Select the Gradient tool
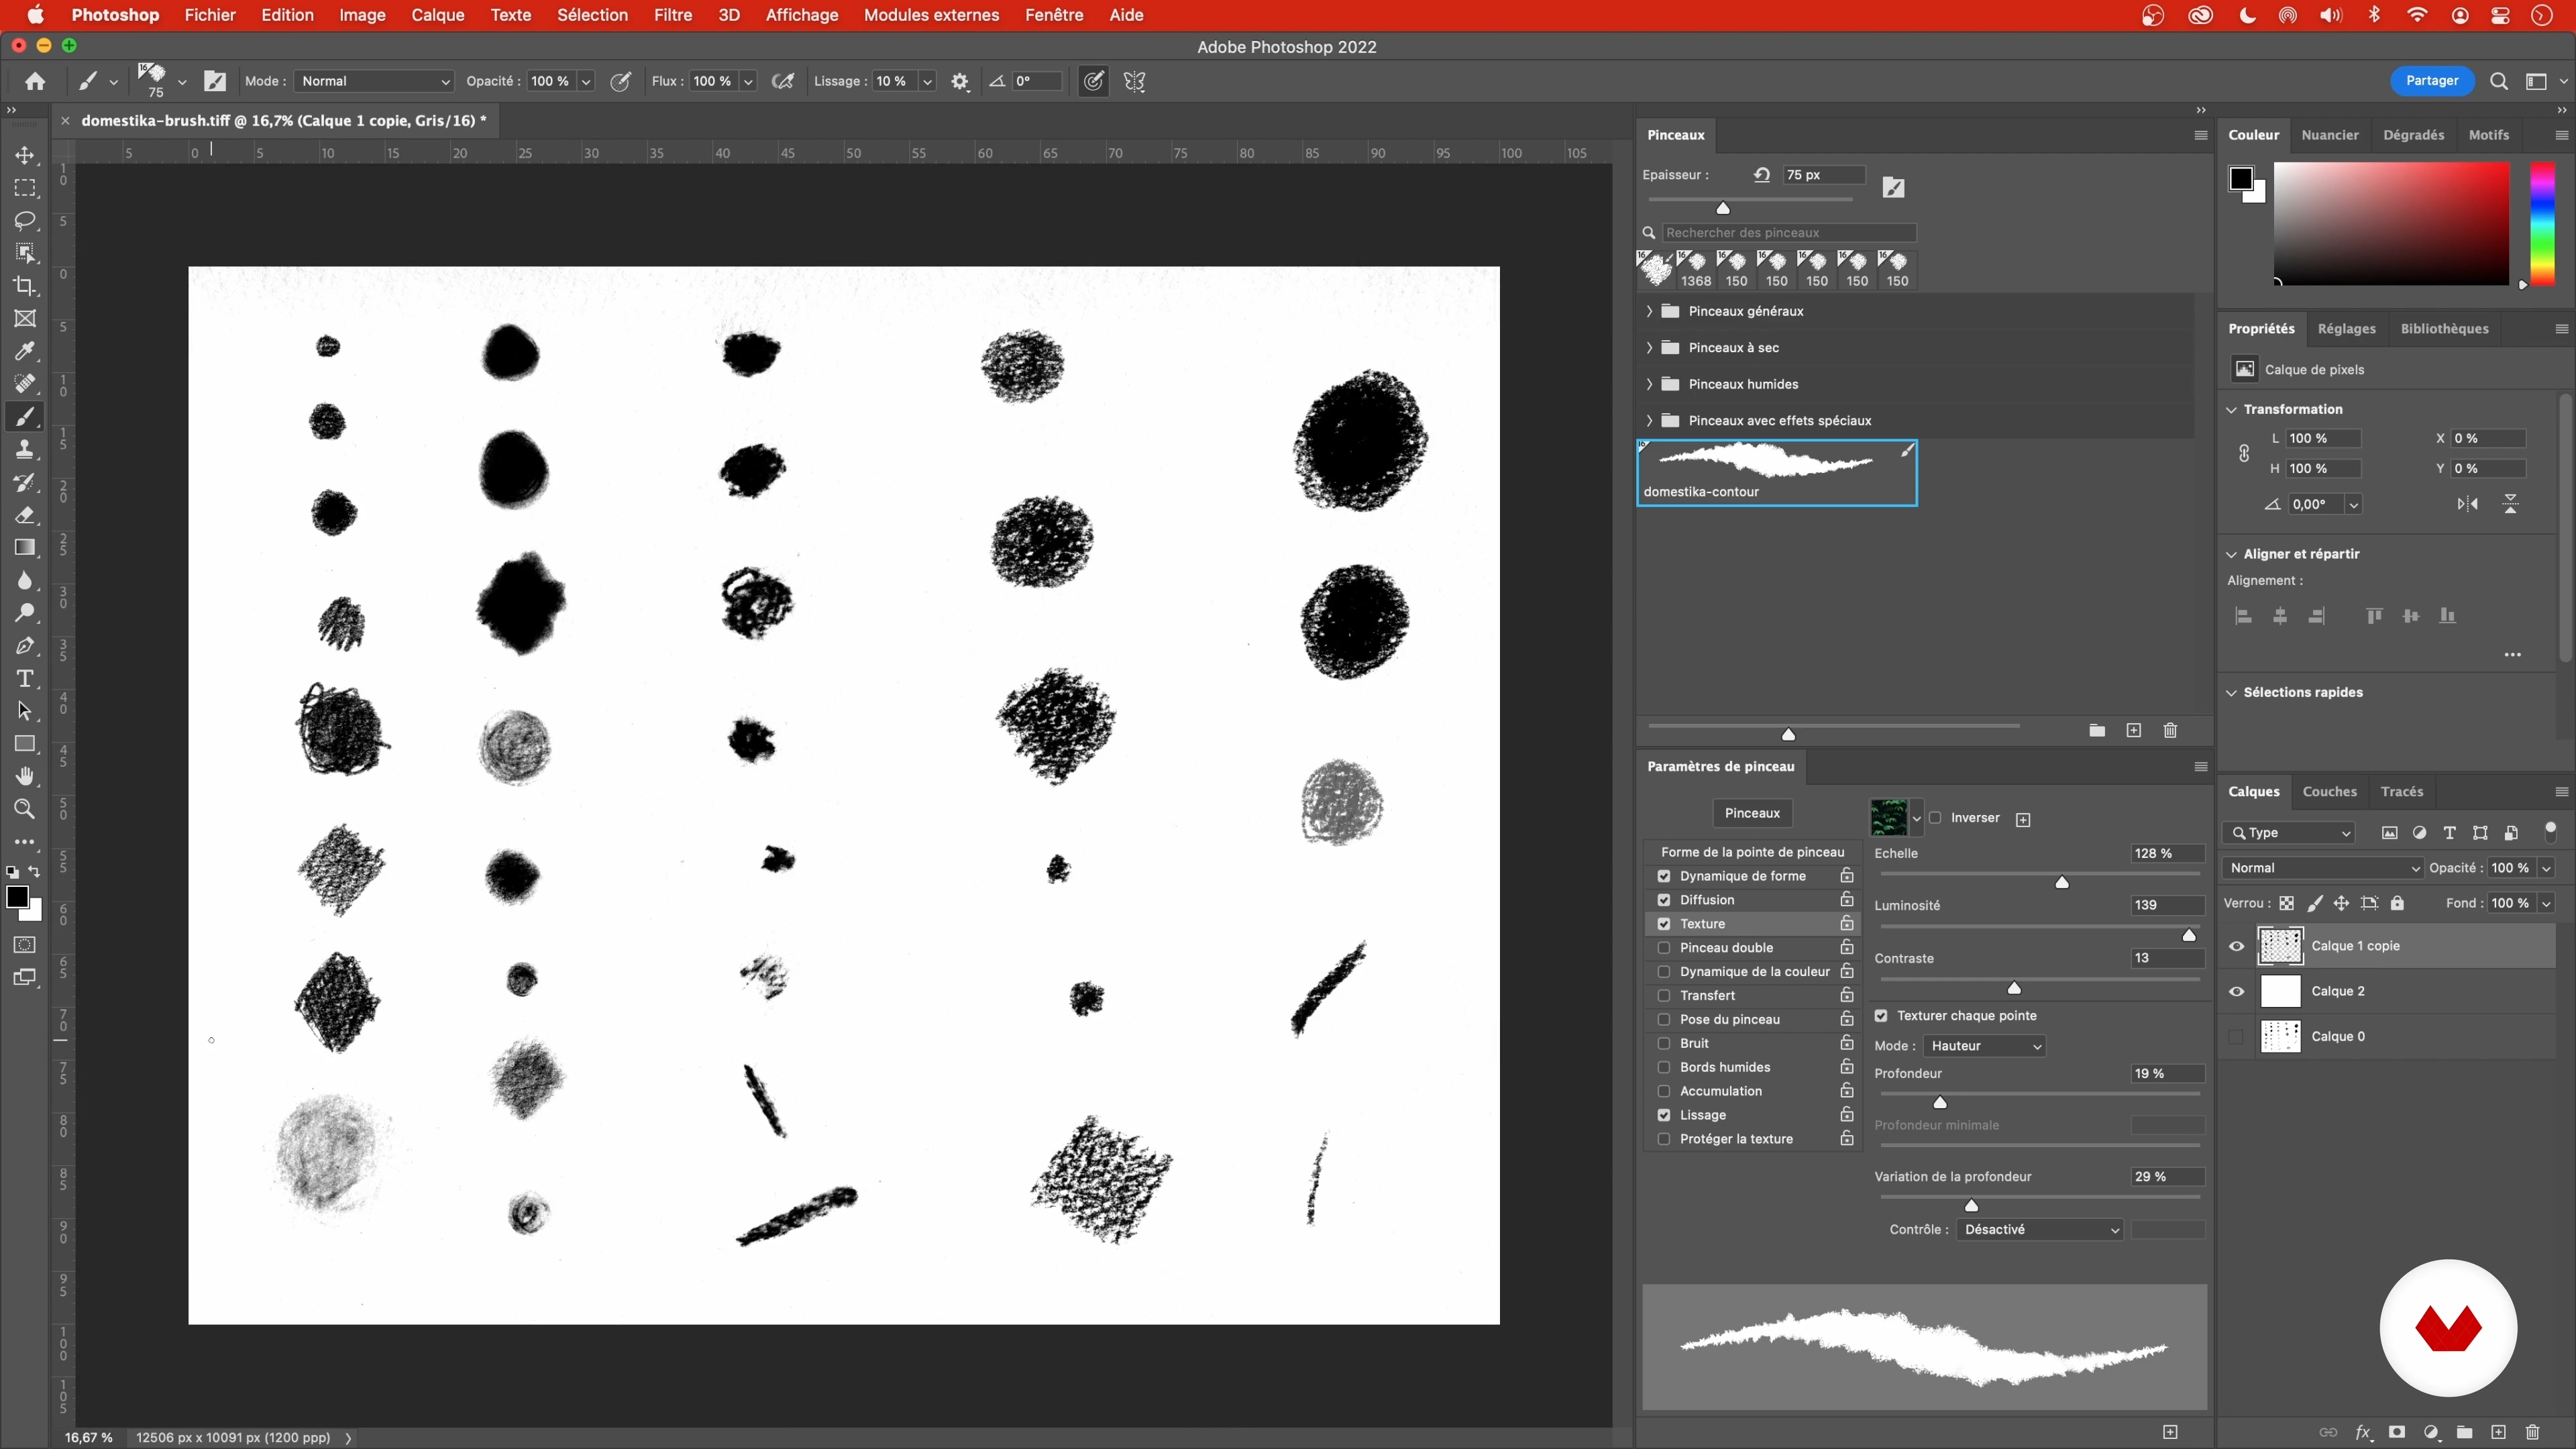The width and height of the screenshot is (2576, 1449). [25, 547]
